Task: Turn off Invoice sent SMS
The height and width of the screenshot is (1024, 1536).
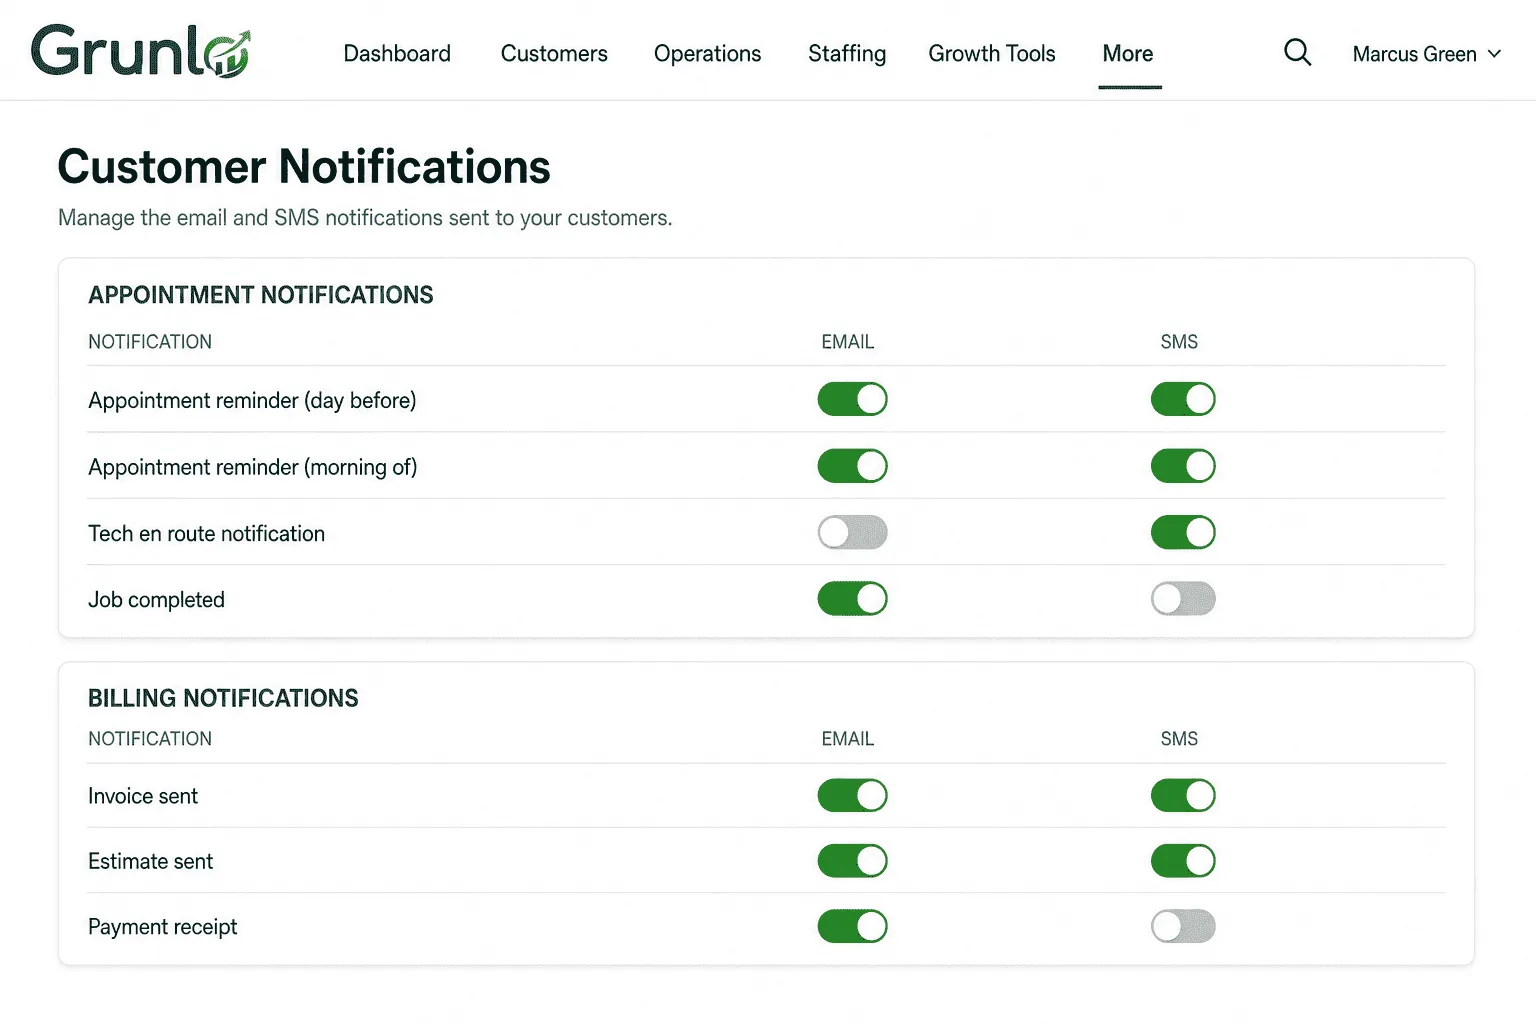Action: 1183,796
